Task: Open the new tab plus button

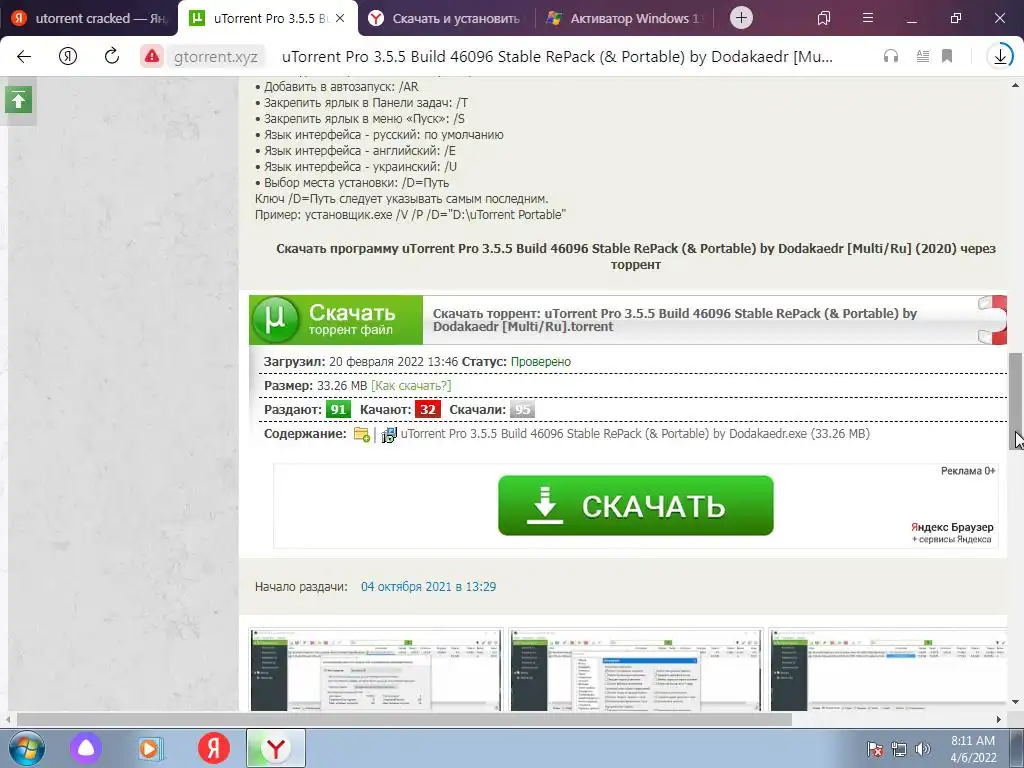Action: coord(741,18)
